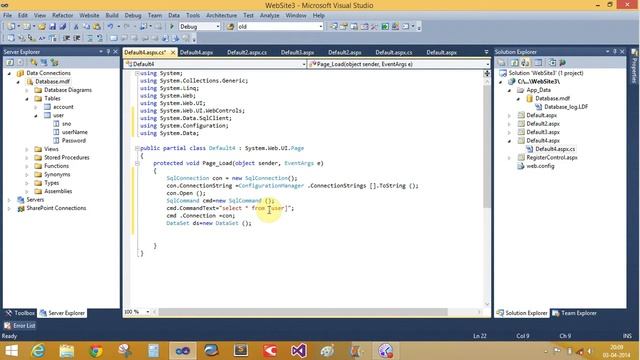This screenshot has width=640, height=360.
Task: Toggle auto-hide pin on Server Explorer
Action: tap(108, 52)
